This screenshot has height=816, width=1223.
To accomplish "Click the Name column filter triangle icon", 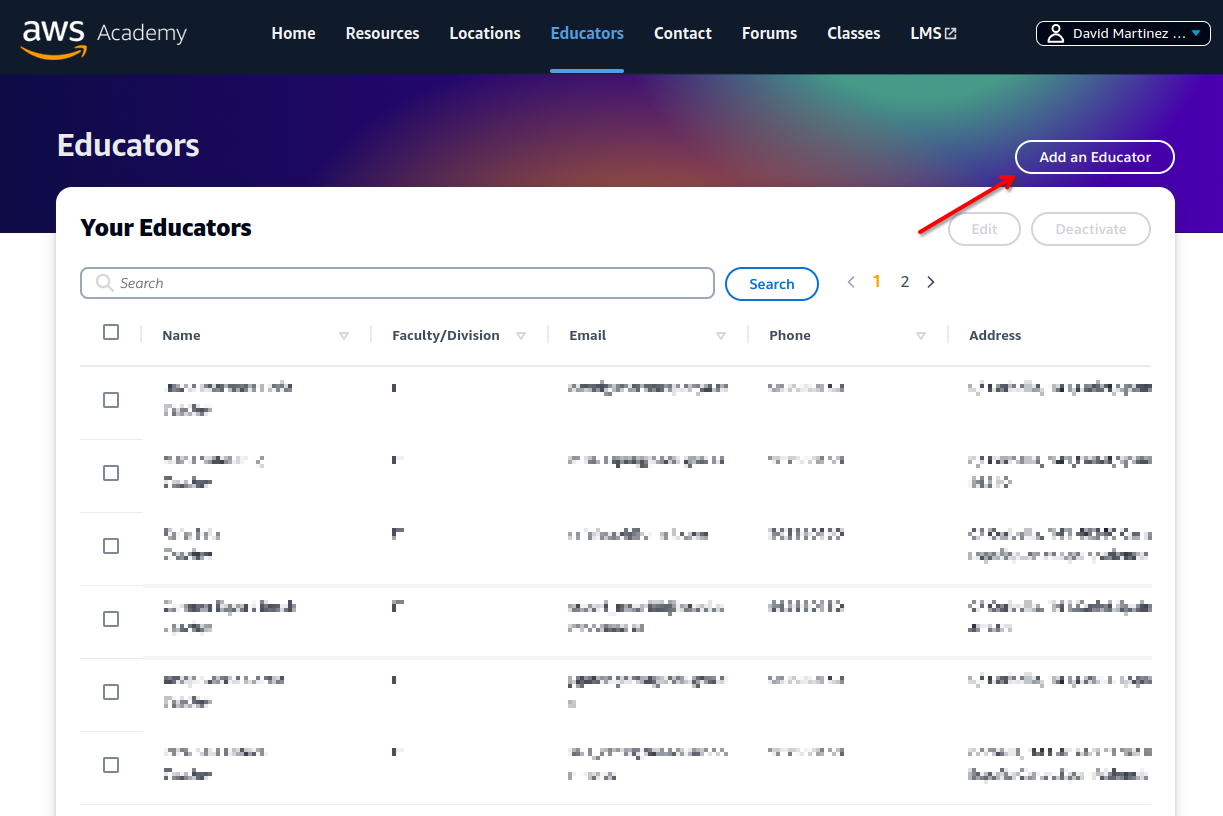I will pyautogui.click(x=344, y=336).
